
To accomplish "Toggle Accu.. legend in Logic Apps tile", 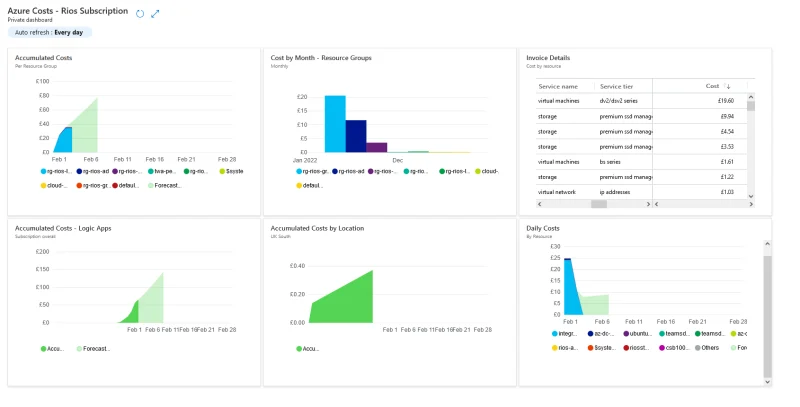I will point(53,349).
